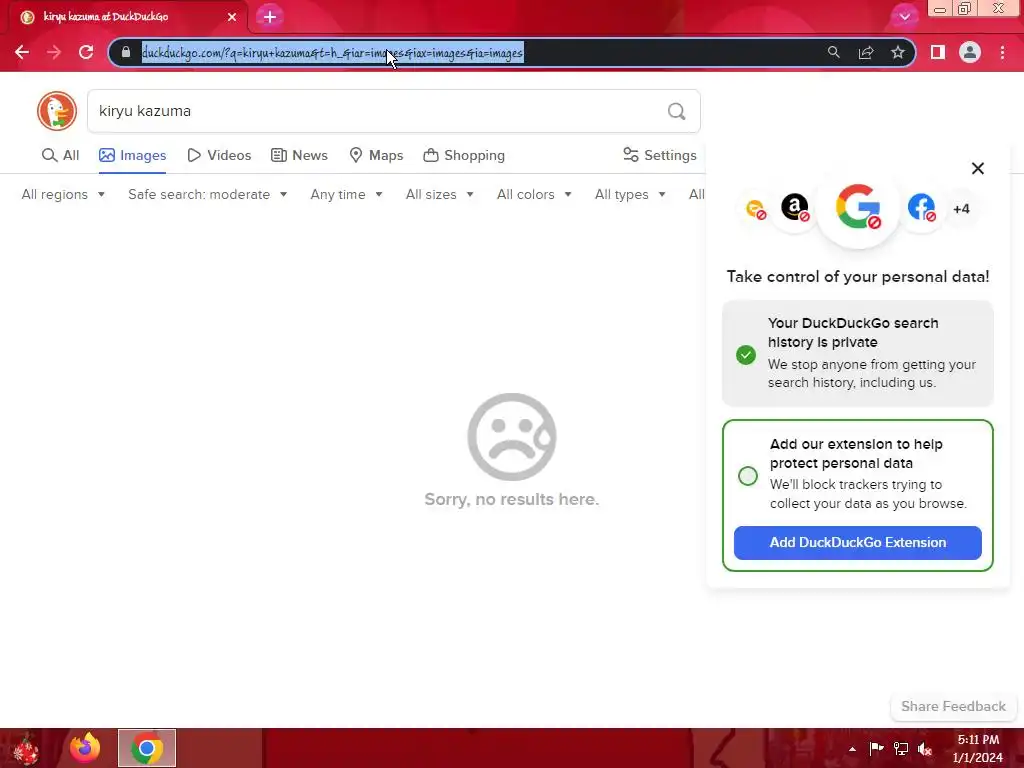Switch to the All results tab
The height and width of the screenshot is (768, 1024).
tap(60, 155)
